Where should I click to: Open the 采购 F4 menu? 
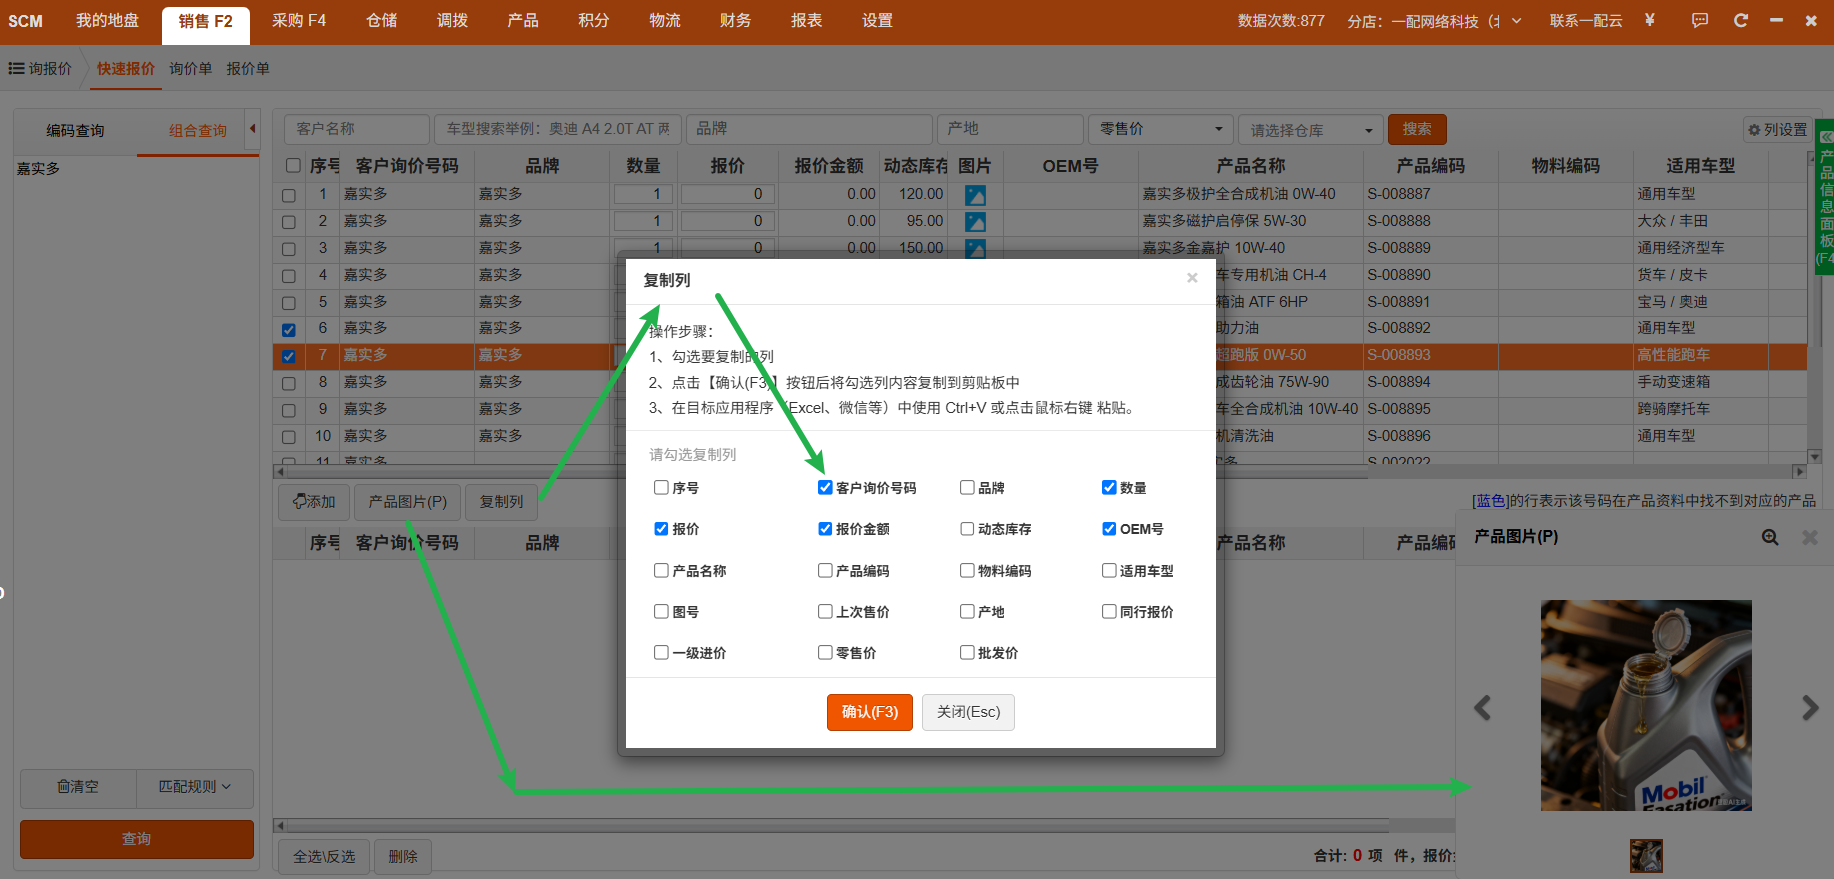pos(299,21)
